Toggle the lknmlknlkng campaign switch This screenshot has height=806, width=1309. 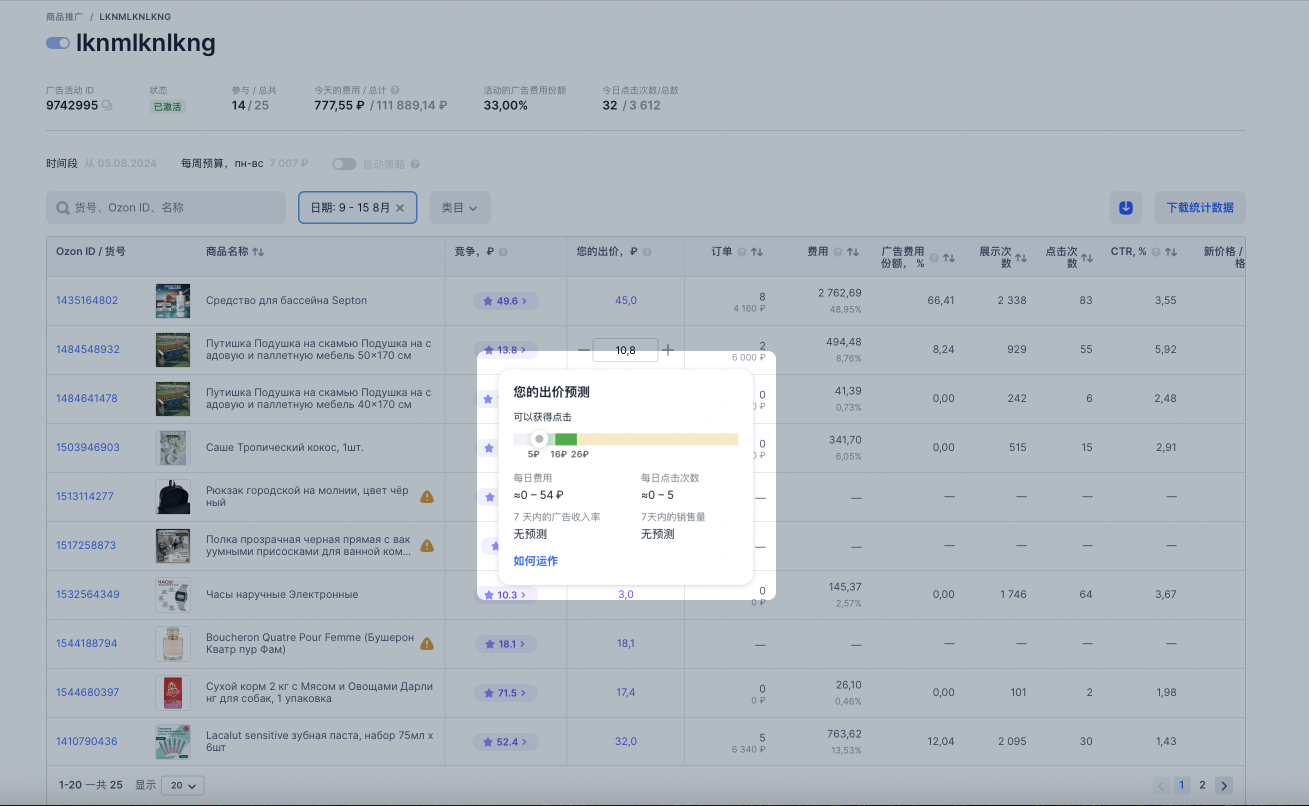tap(58, 43)
